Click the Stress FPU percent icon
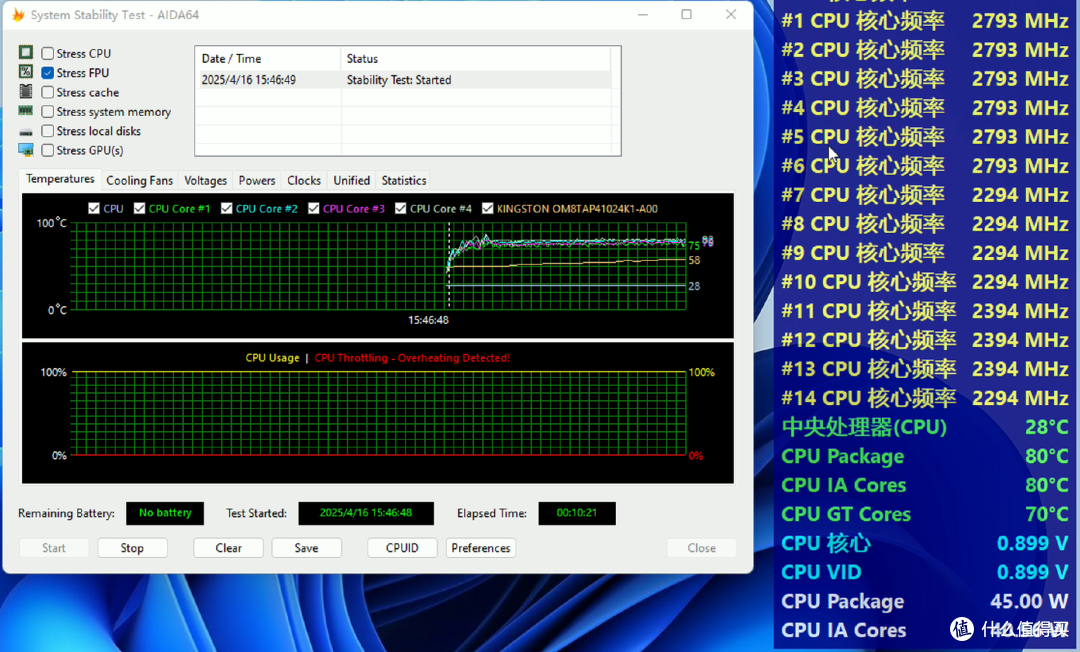 point(25,72)
